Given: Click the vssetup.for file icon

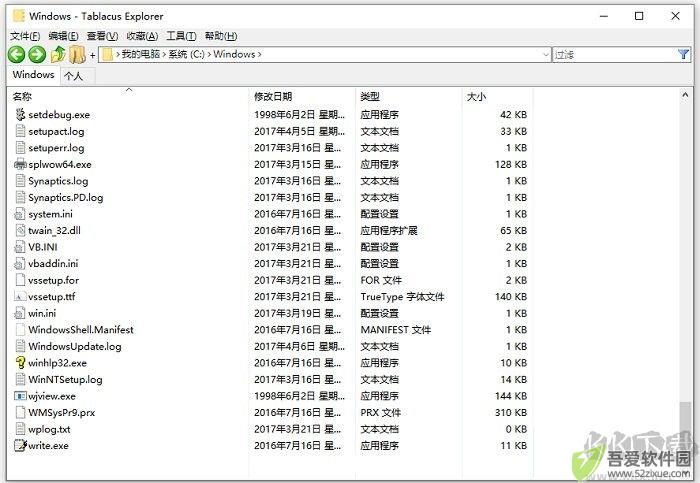Looking at the screenshot, I should [x=20, y=280].
